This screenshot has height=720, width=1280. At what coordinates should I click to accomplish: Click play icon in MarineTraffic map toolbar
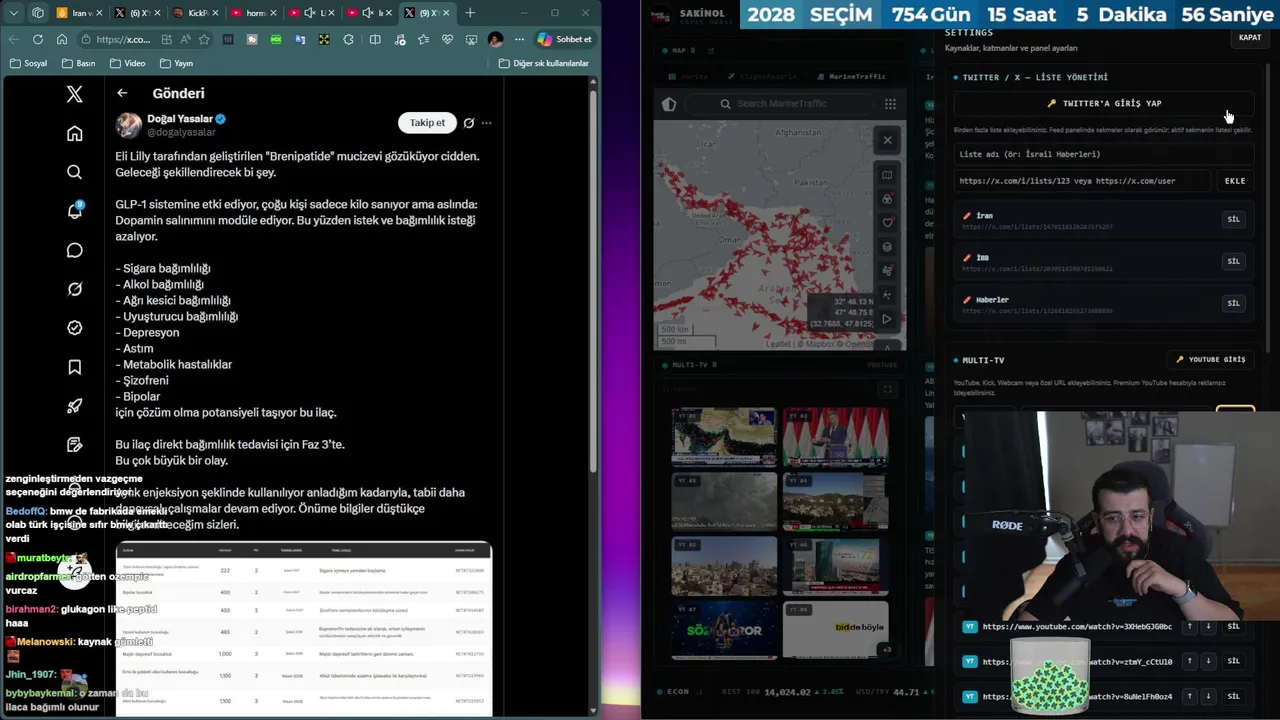[887, 319]
